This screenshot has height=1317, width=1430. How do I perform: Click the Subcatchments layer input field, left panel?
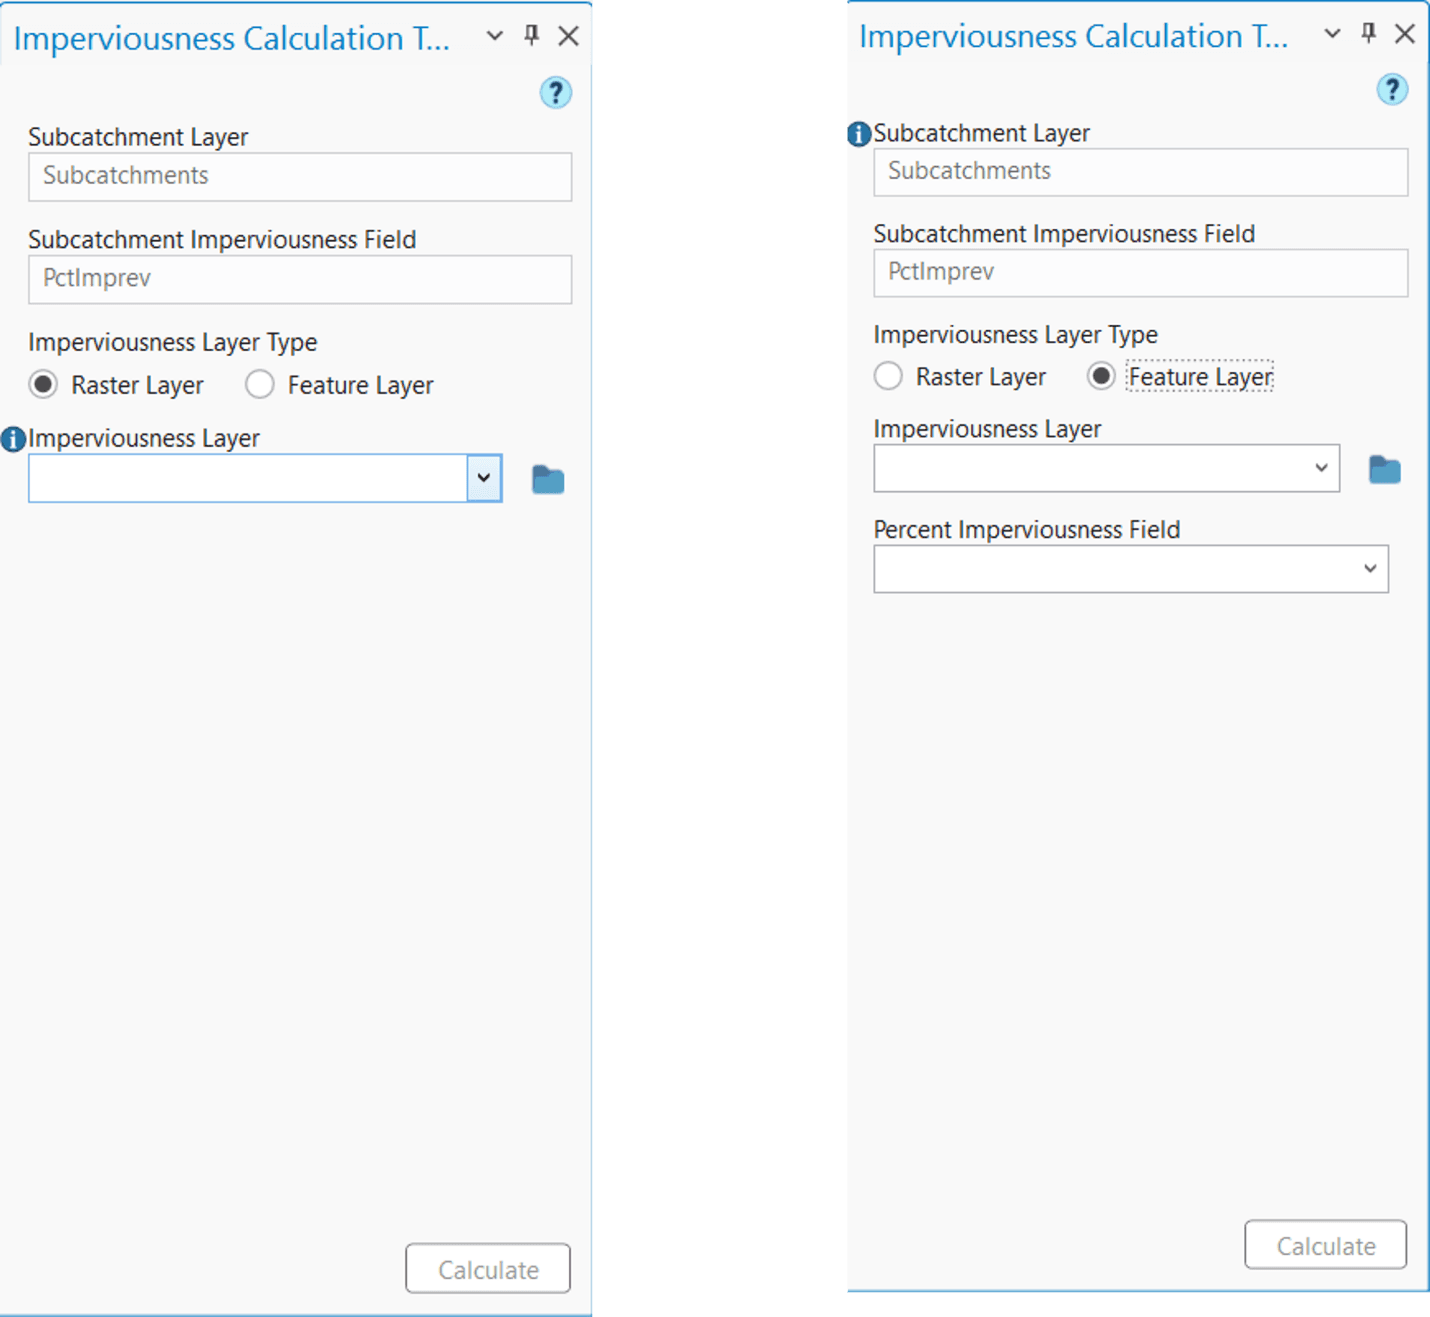(299, 176)
